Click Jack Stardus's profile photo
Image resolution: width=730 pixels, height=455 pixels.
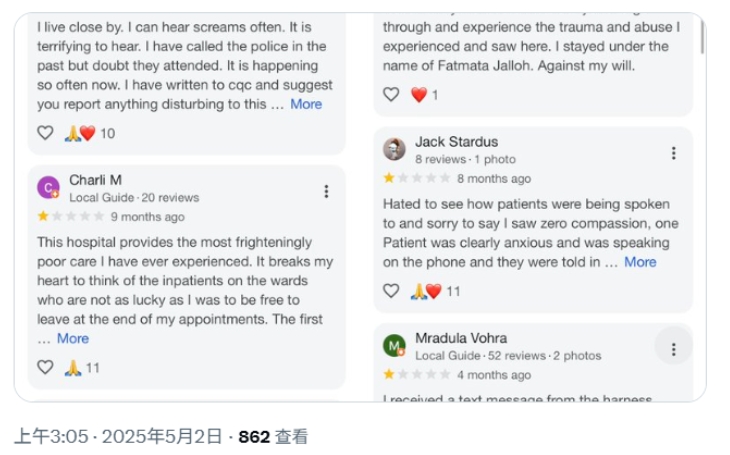(394, 149)
